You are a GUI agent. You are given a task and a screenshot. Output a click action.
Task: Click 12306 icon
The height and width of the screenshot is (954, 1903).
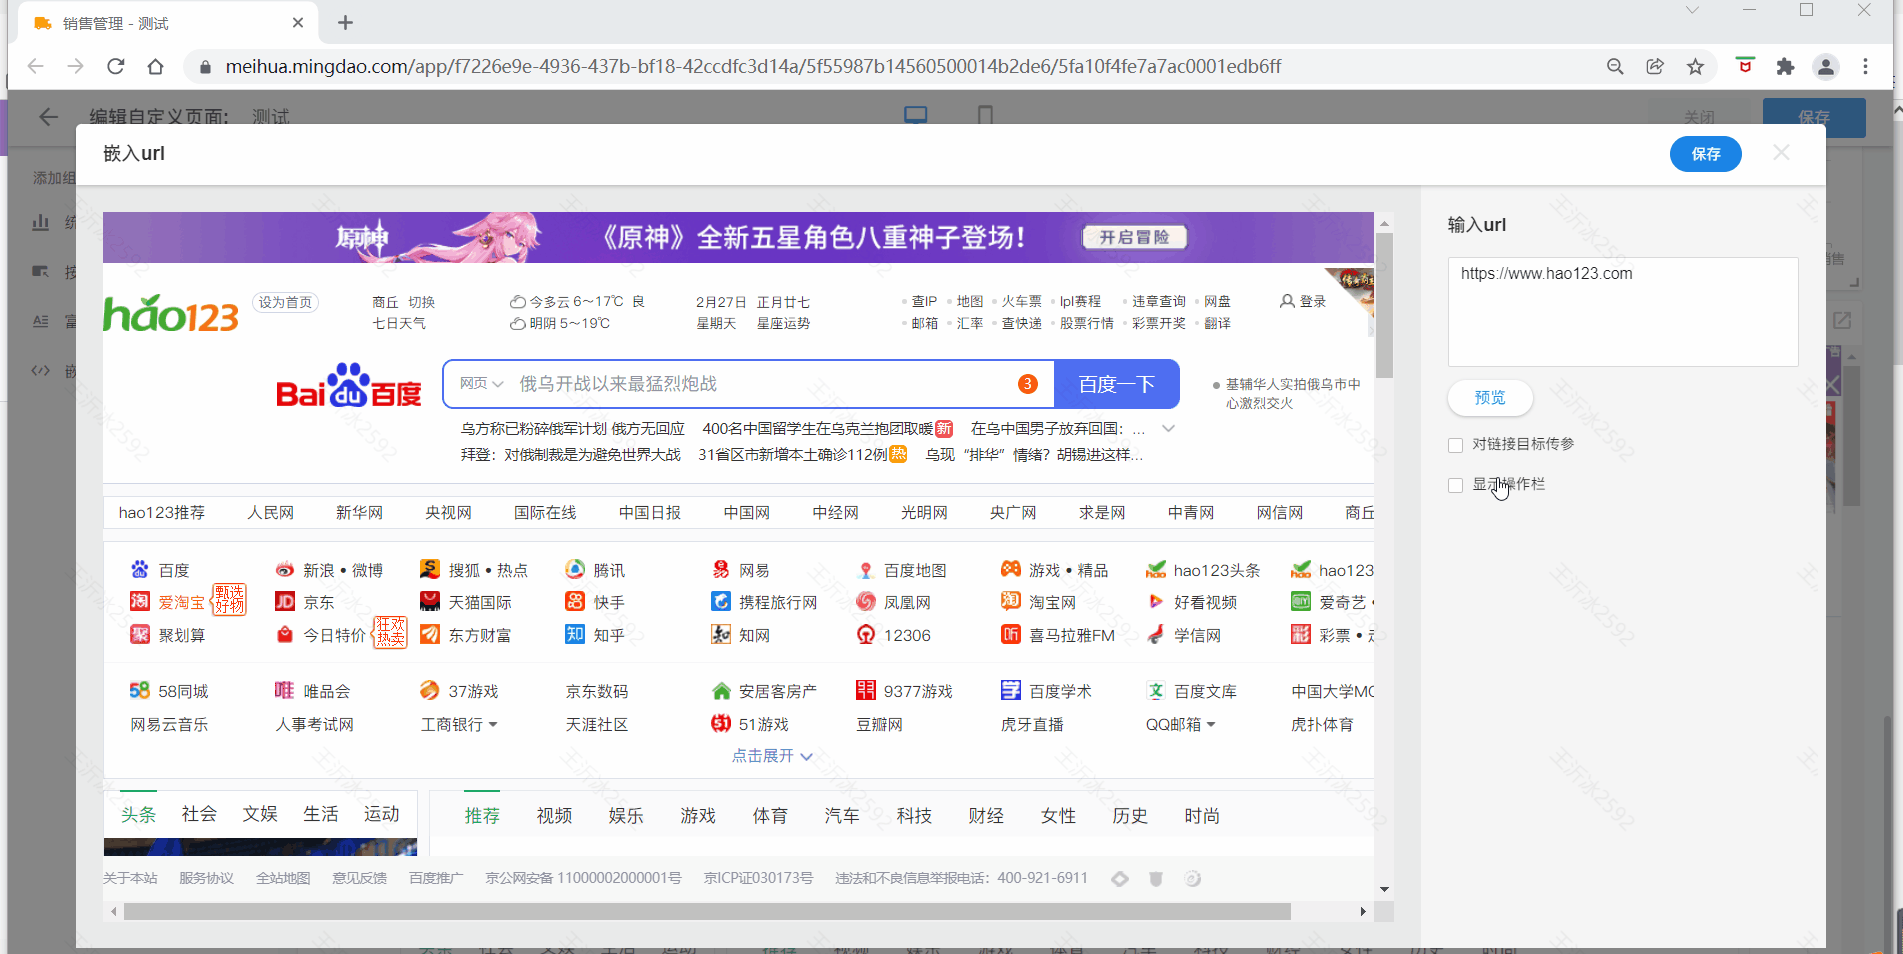(x=866, y=635)
